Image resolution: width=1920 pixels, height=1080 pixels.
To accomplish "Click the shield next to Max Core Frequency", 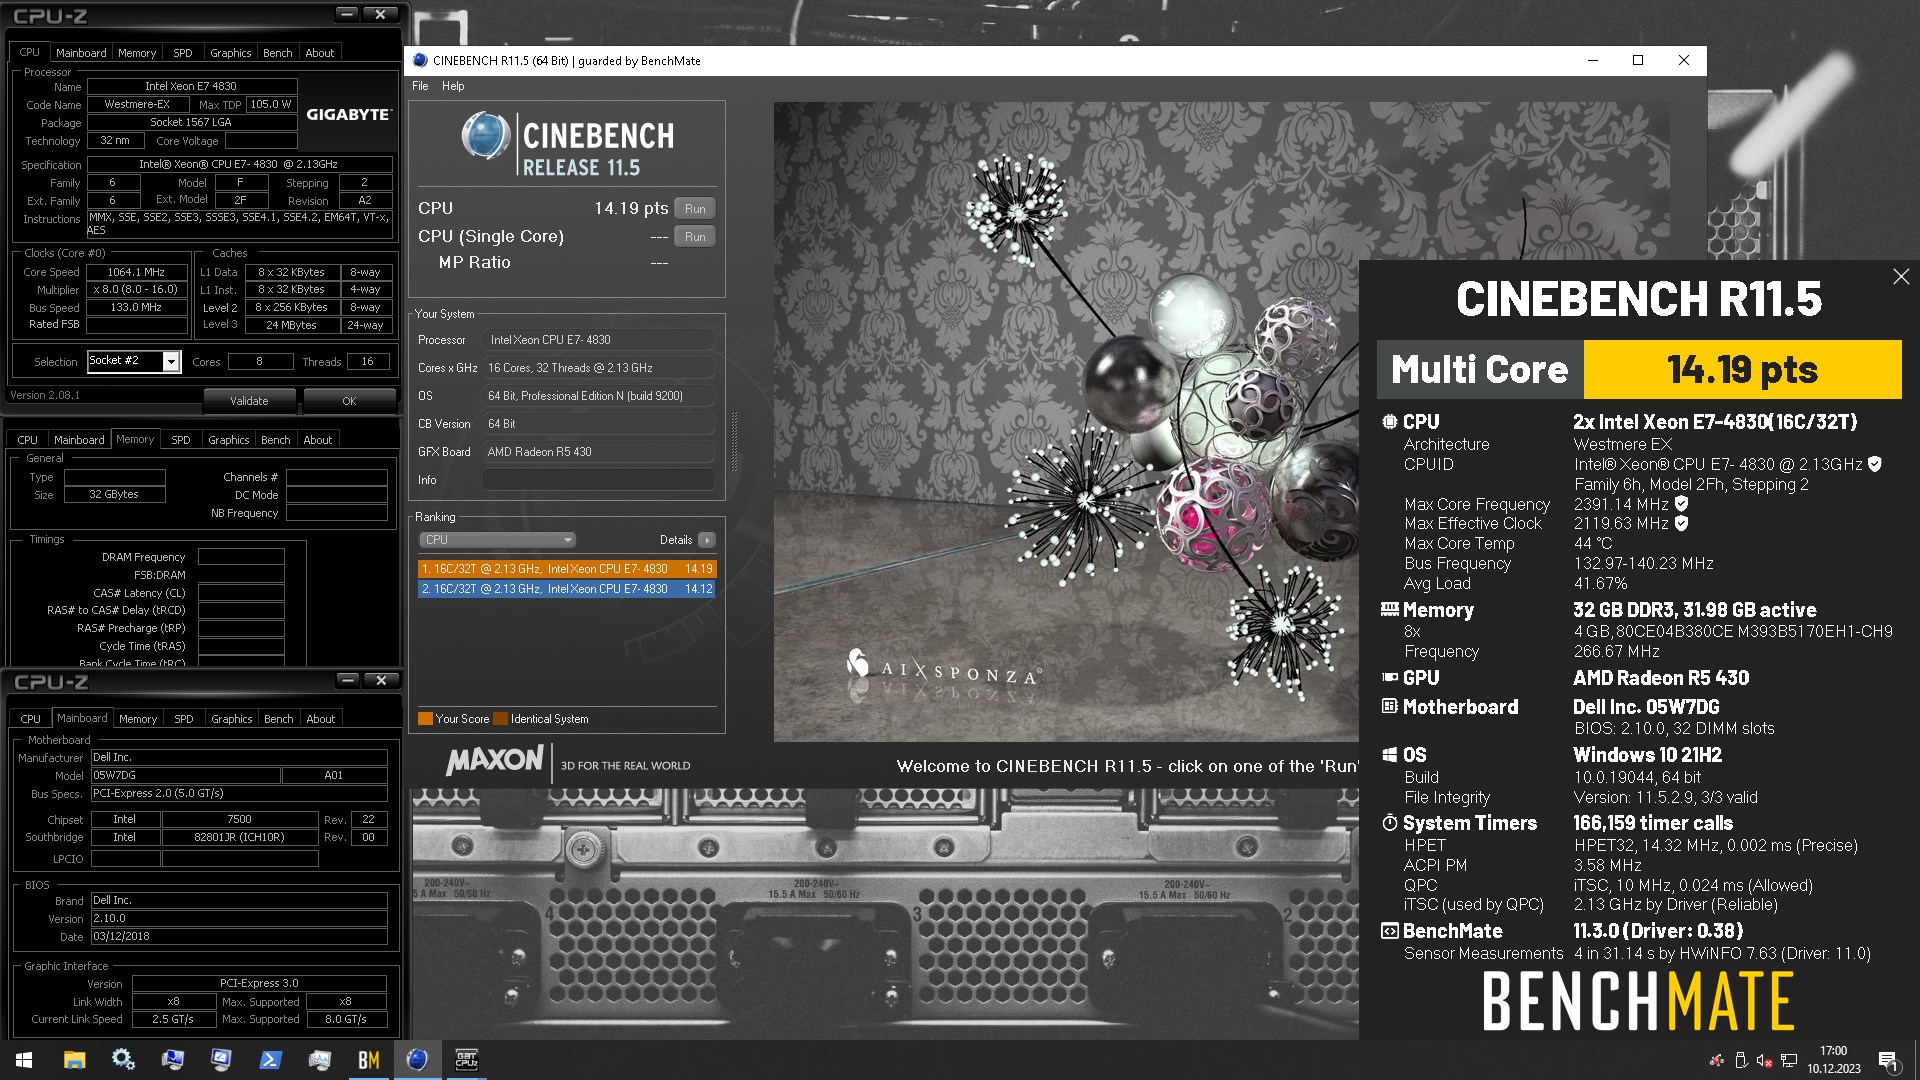I will pos(1681,504).
